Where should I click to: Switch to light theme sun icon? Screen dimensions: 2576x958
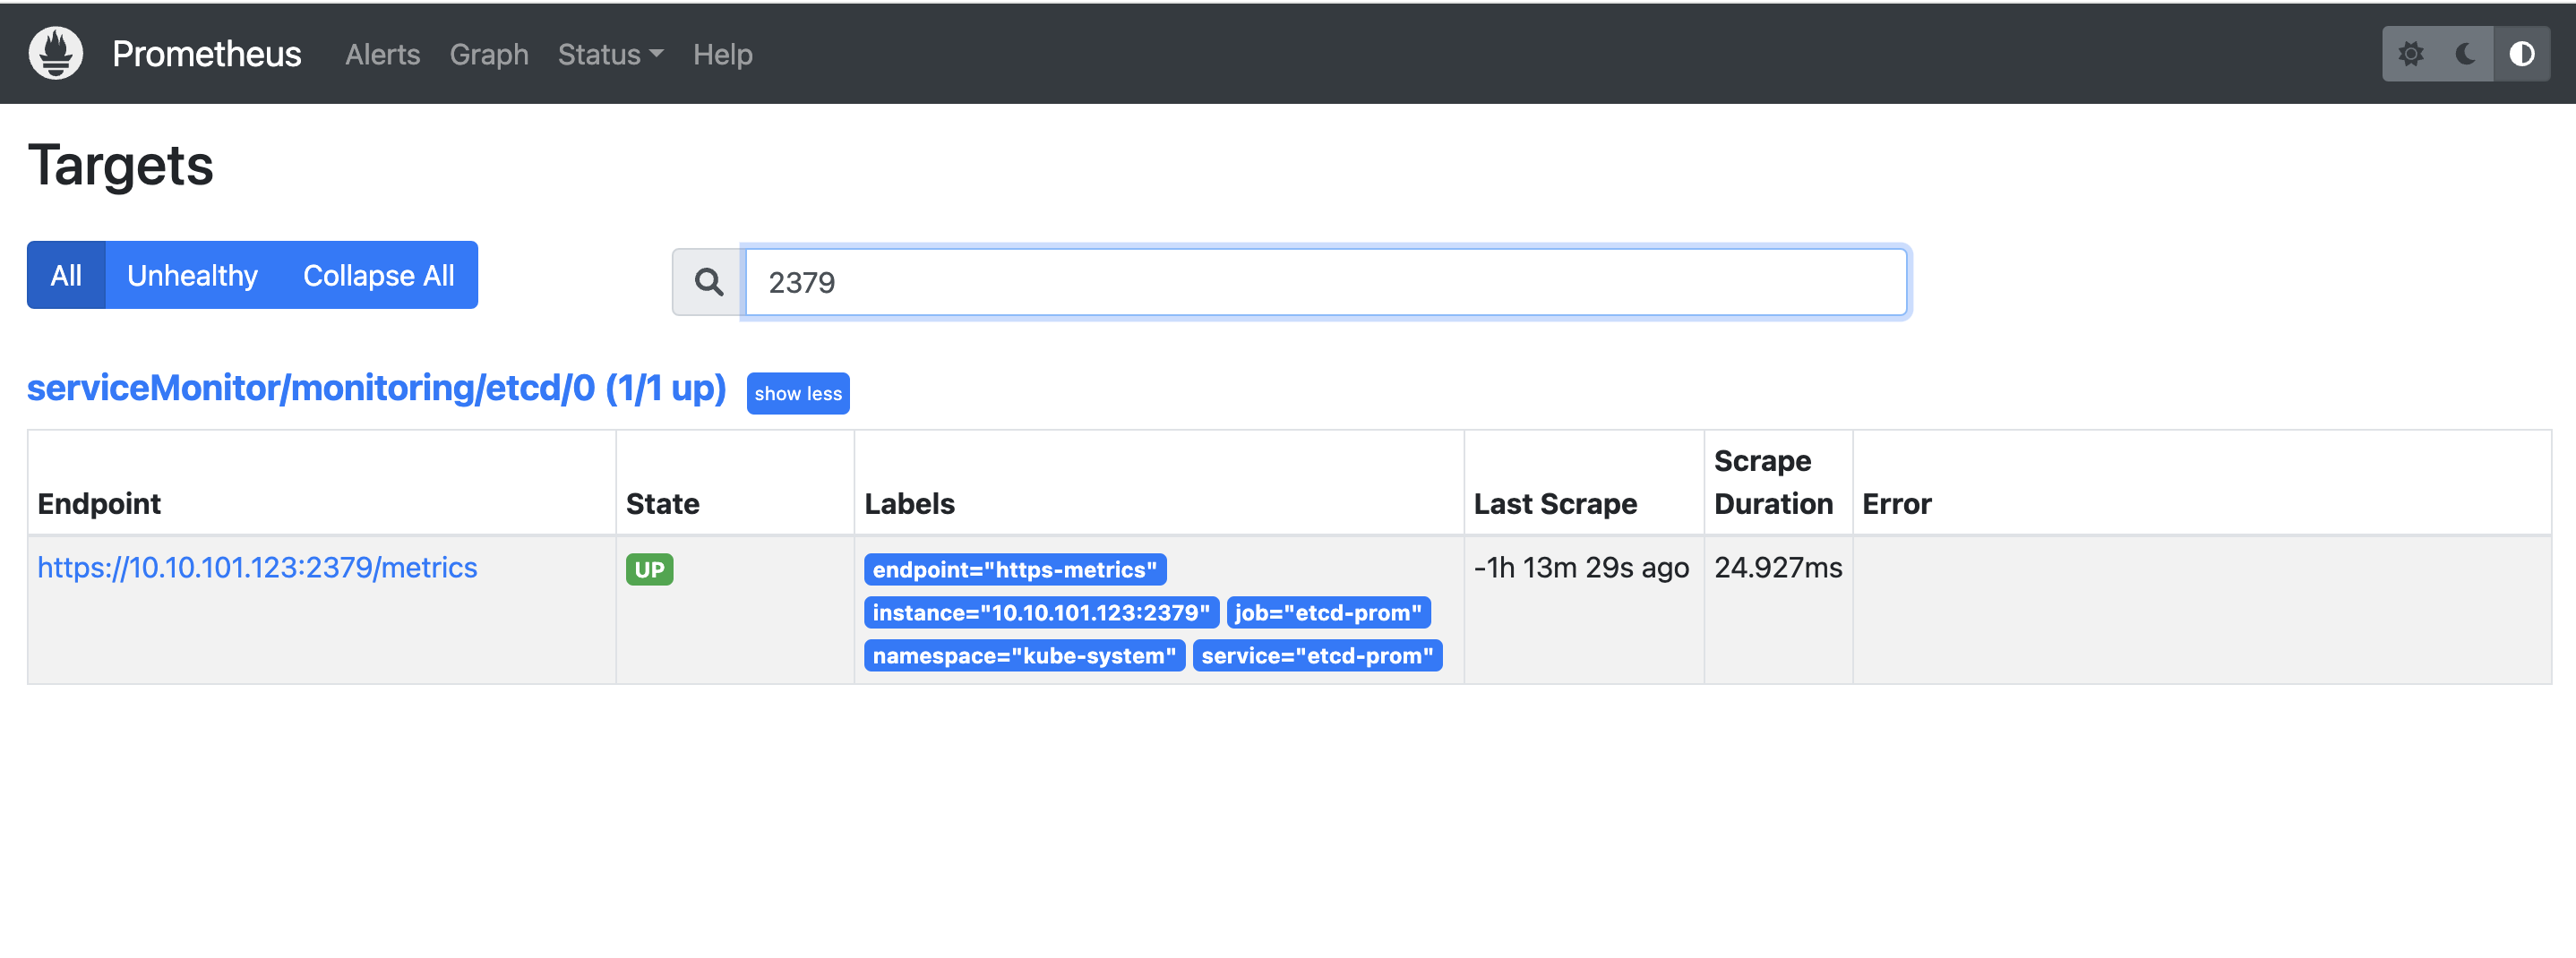[x=2411, y=53]
